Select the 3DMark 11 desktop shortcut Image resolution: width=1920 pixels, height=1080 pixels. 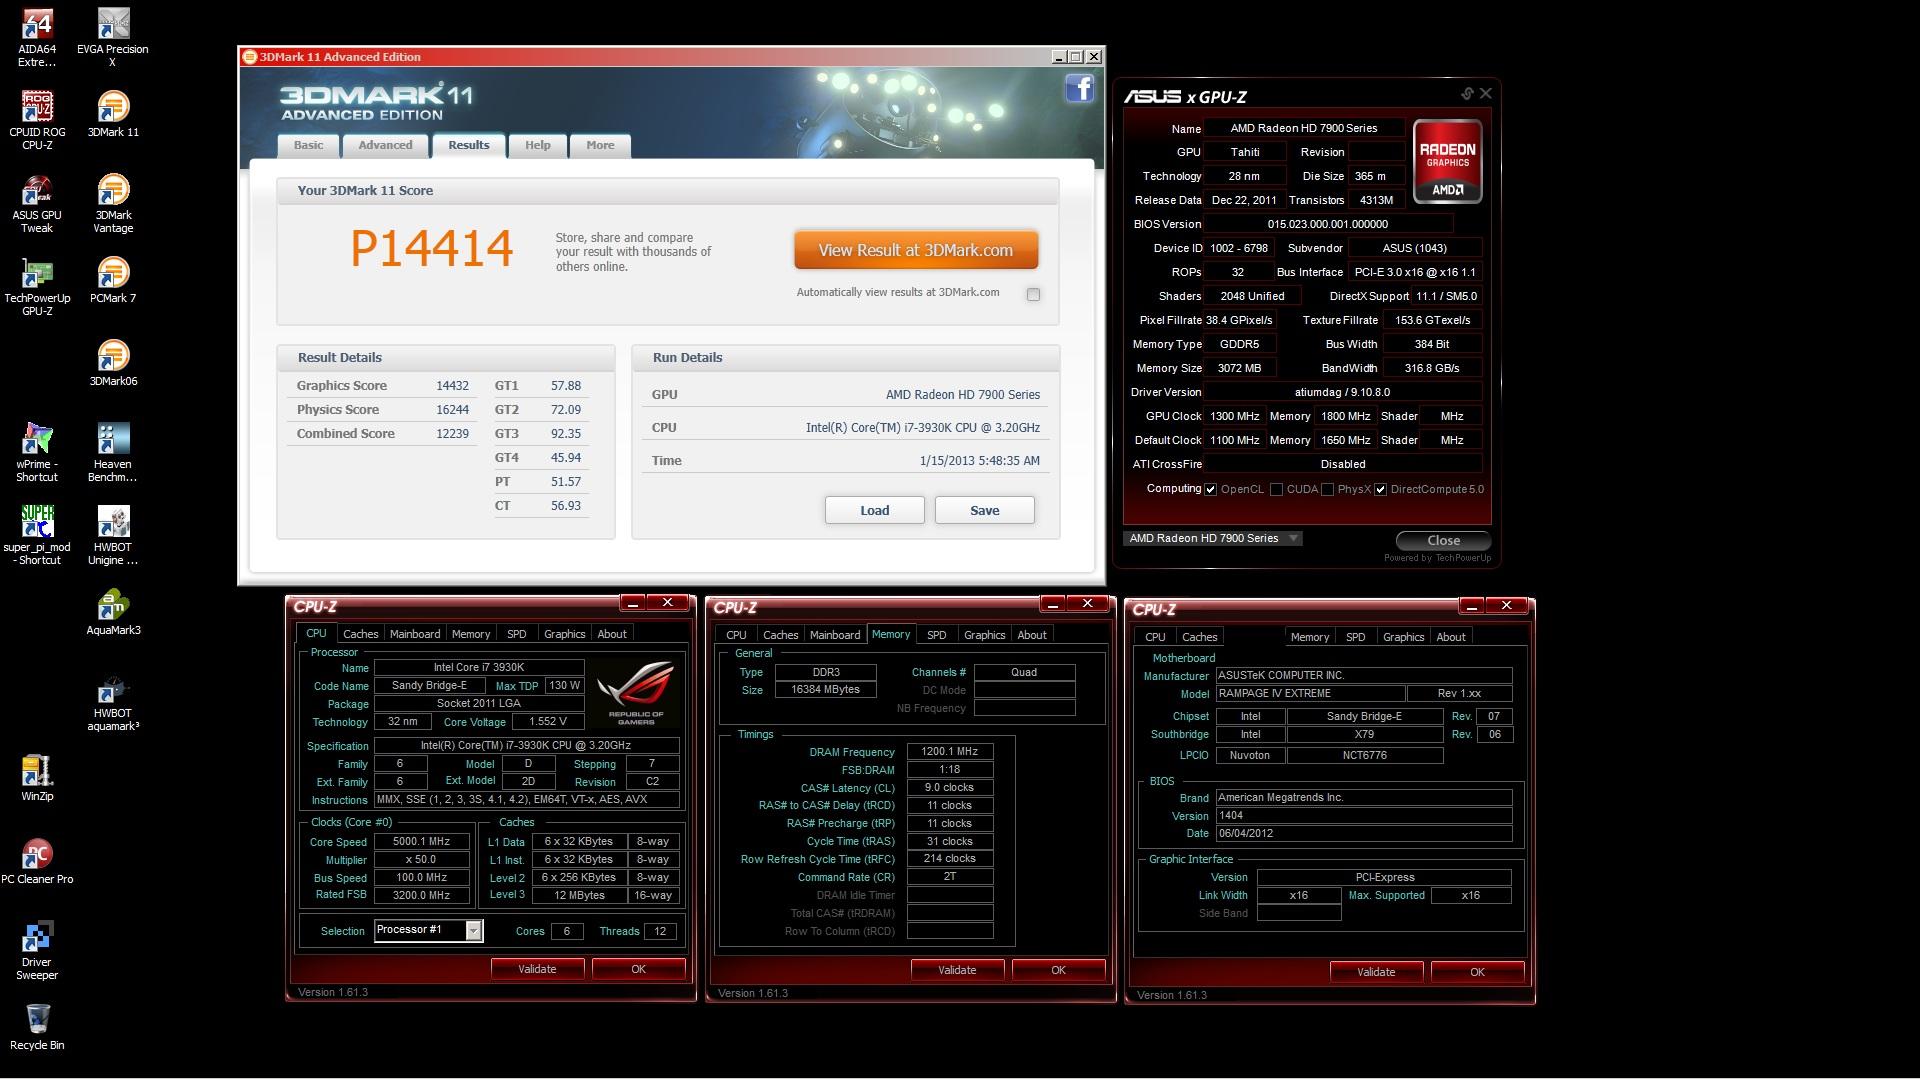pyautogui.click(x=113, y=115)
